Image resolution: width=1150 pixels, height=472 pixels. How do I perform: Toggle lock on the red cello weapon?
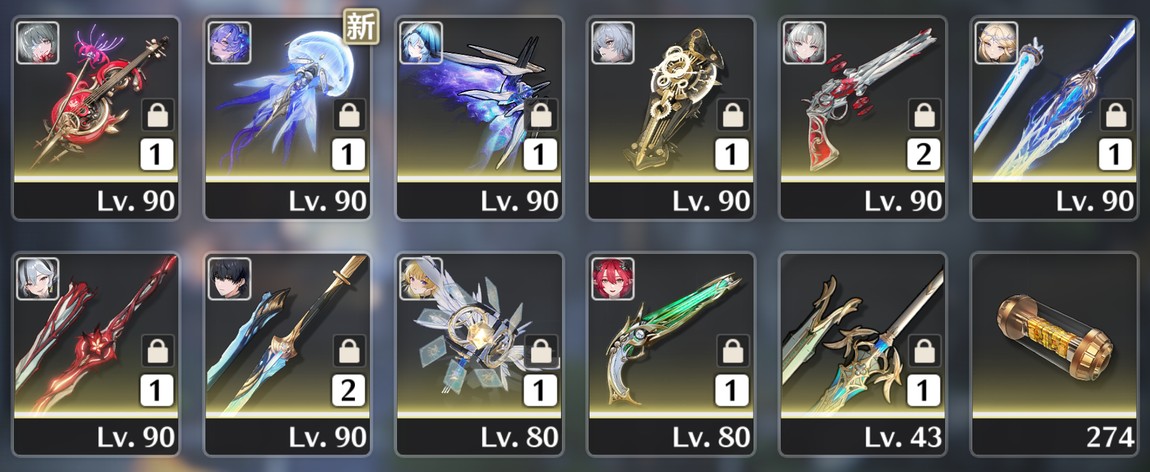pos(158,115)
